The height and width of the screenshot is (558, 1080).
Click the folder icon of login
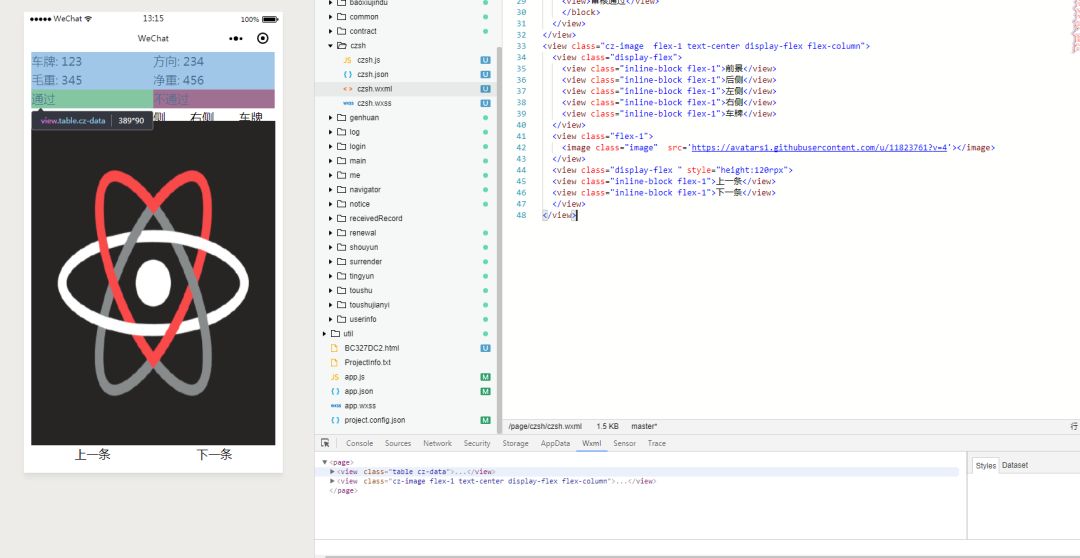pos(342,146)
